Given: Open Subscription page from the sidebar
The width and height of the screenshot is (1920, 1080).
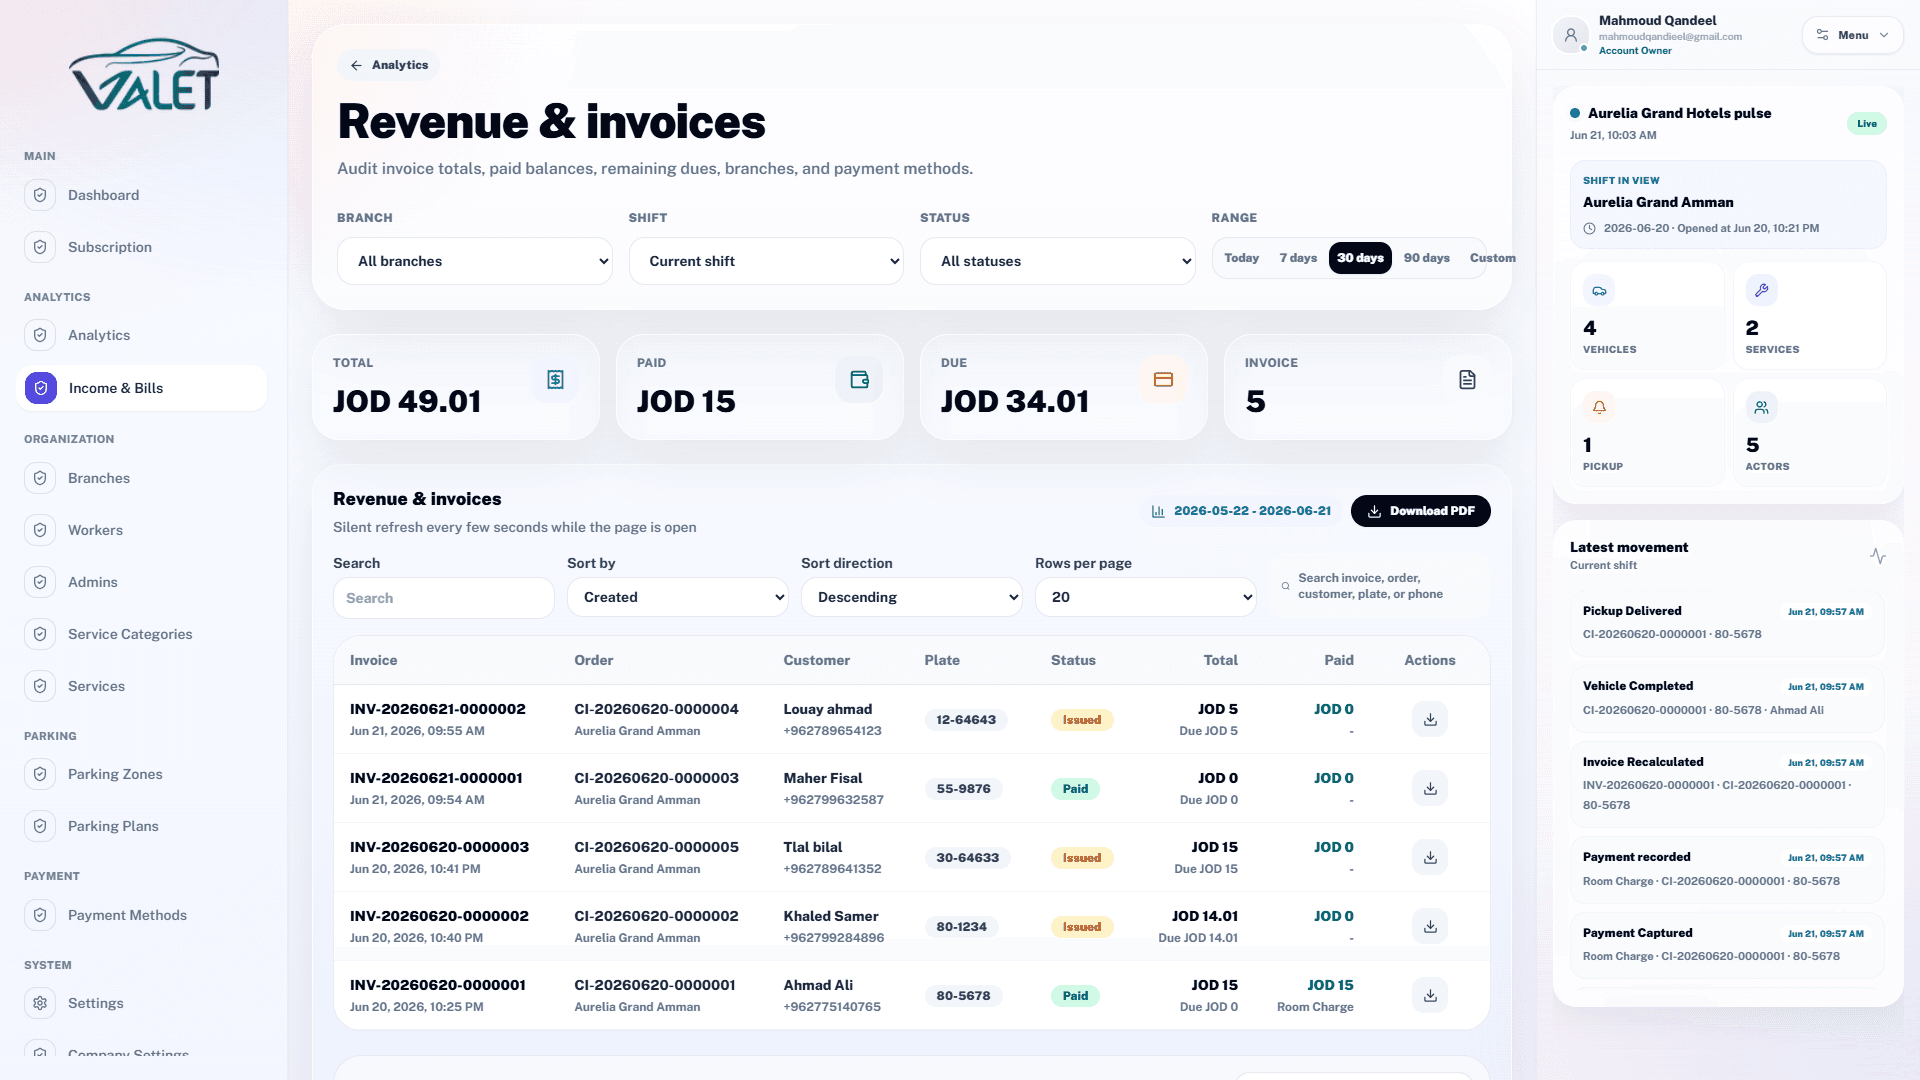Looking at the screenshot, I should click(x=142, y=247).
